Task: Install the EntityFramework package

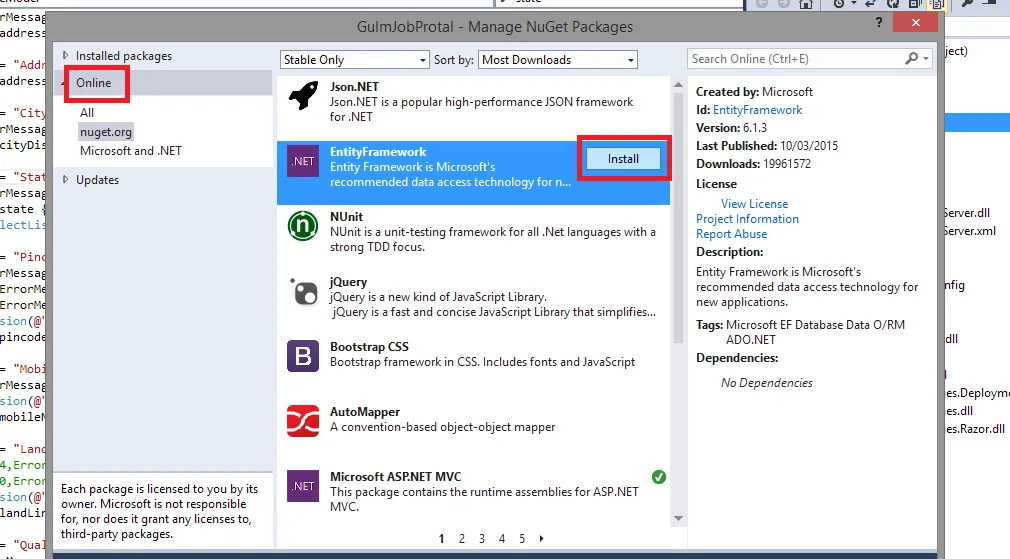Action: pyautogui.click(x=624, y=159)
